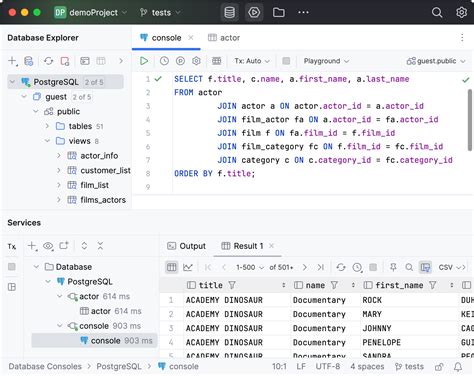The image size is (474, 376).
Task: Switch result to chart view
Action: [x=188, y=267]
